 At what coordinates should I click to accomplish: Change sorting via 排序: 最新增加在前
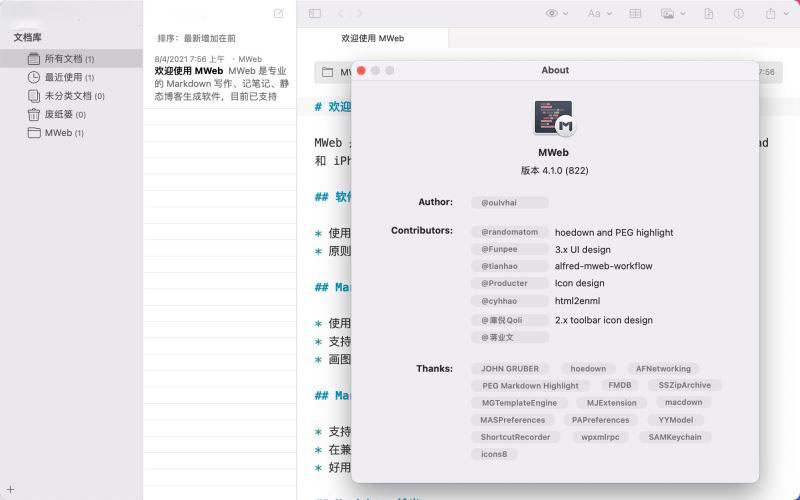click(196, 38)
